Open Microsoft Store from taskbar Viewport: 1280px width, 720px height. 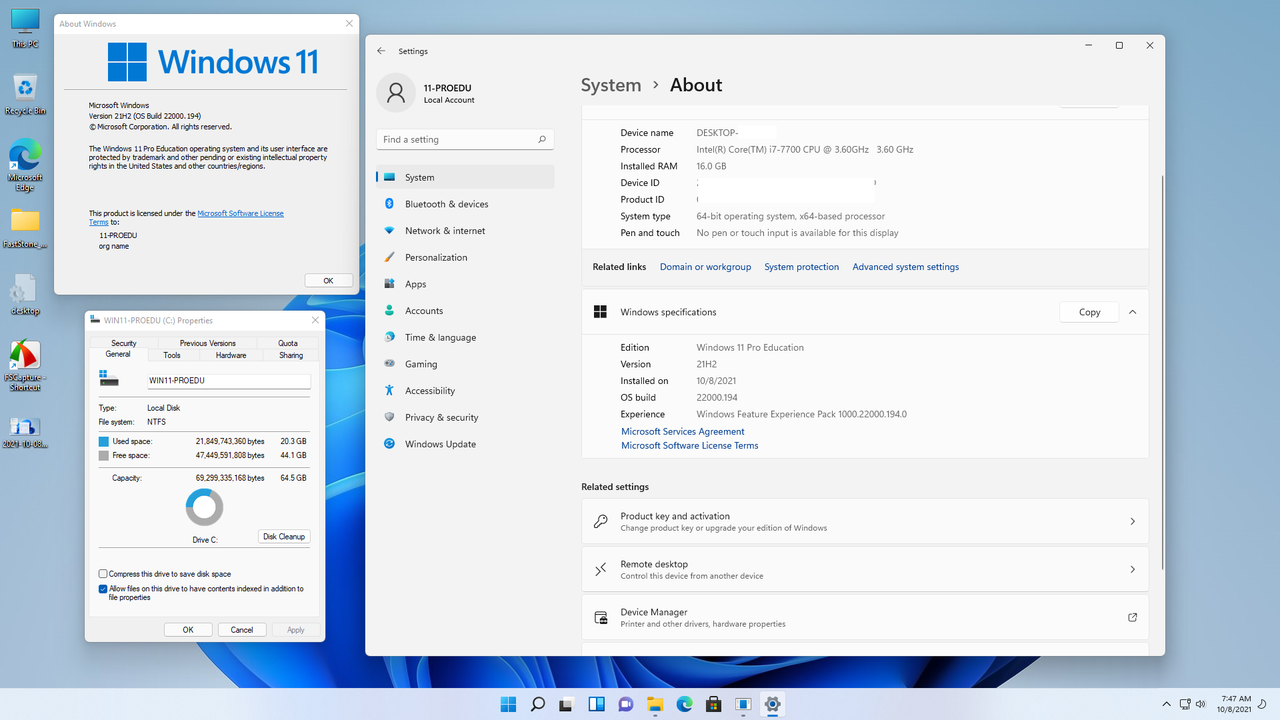[714, 704]
